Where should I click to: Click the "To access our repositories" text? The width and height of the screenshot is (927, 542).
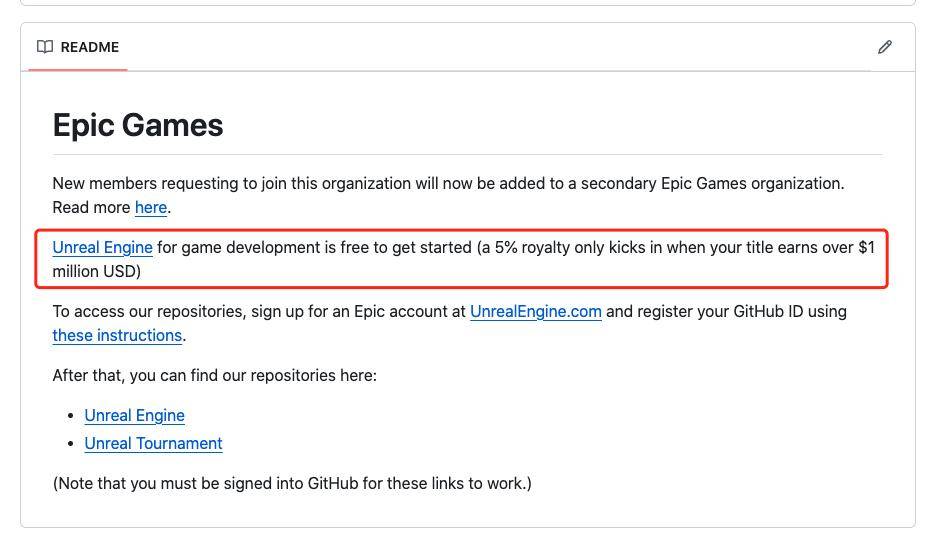(148, 311)
